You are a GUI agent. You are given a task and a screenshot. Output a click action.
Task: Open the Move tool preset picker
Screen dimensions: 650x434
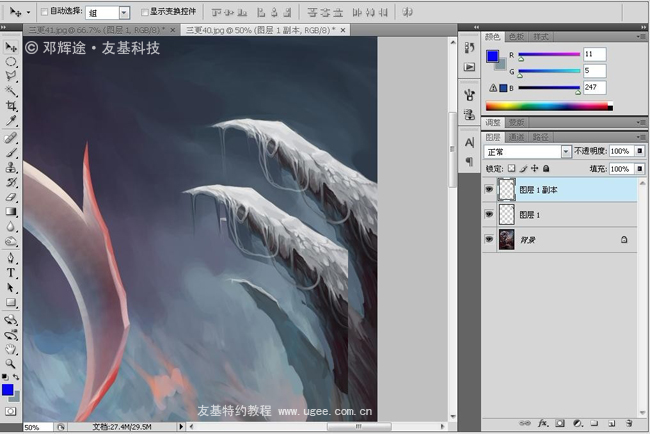(28, 12)
